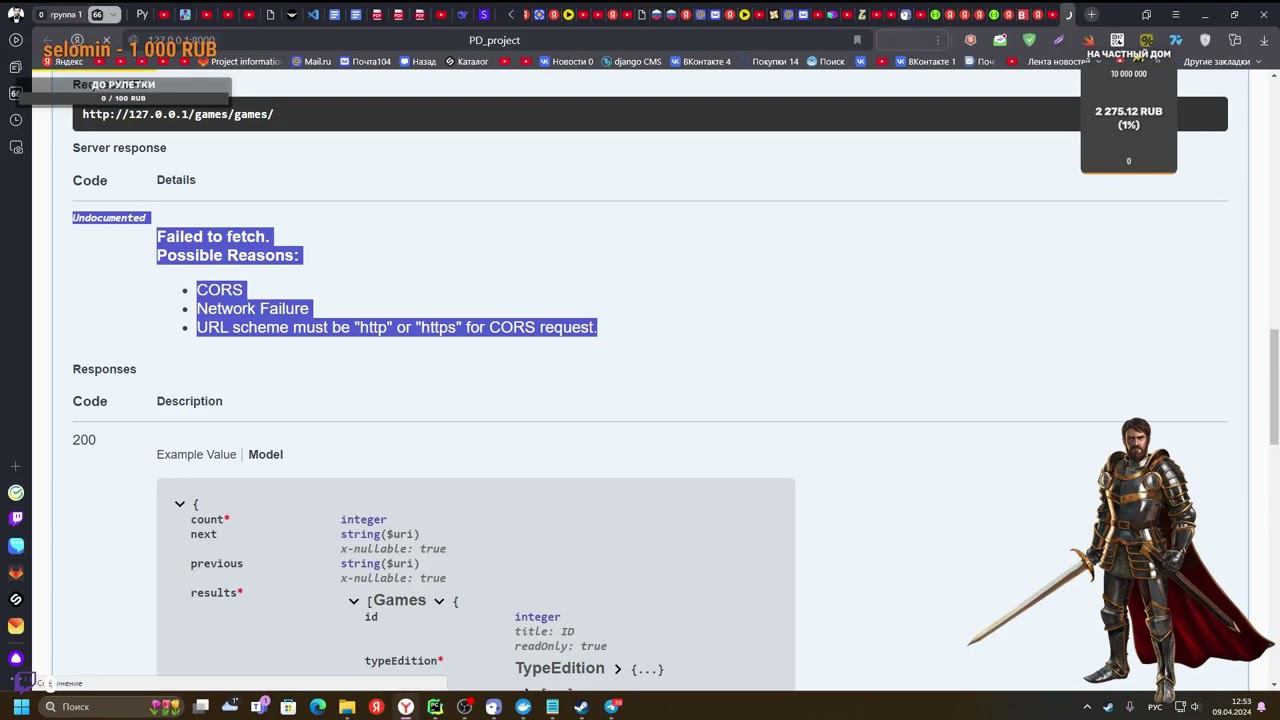
Task: Open Microsoft Edge from the taskbar
Action: click(x=318, y=707)
